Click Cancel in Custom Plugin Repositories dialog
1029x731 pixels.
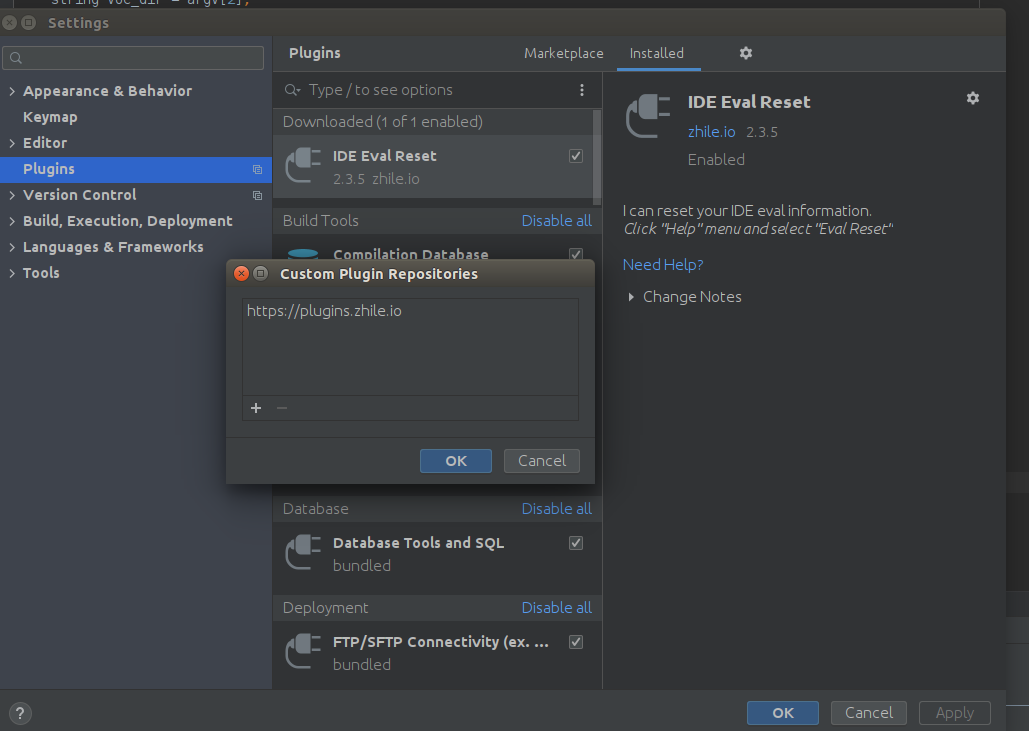(541, 461)
